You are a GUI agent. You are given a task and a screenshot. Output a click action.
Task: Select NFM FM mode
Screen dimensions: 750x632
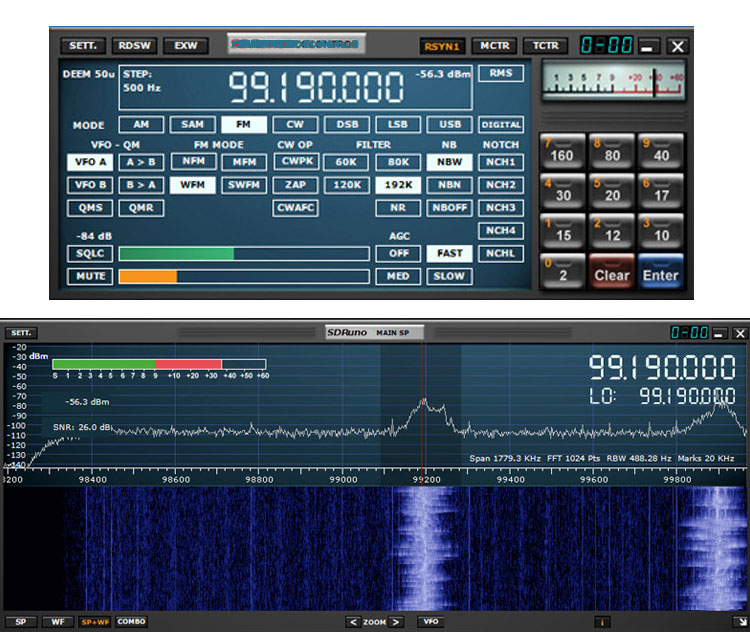[x=193, y=161]
